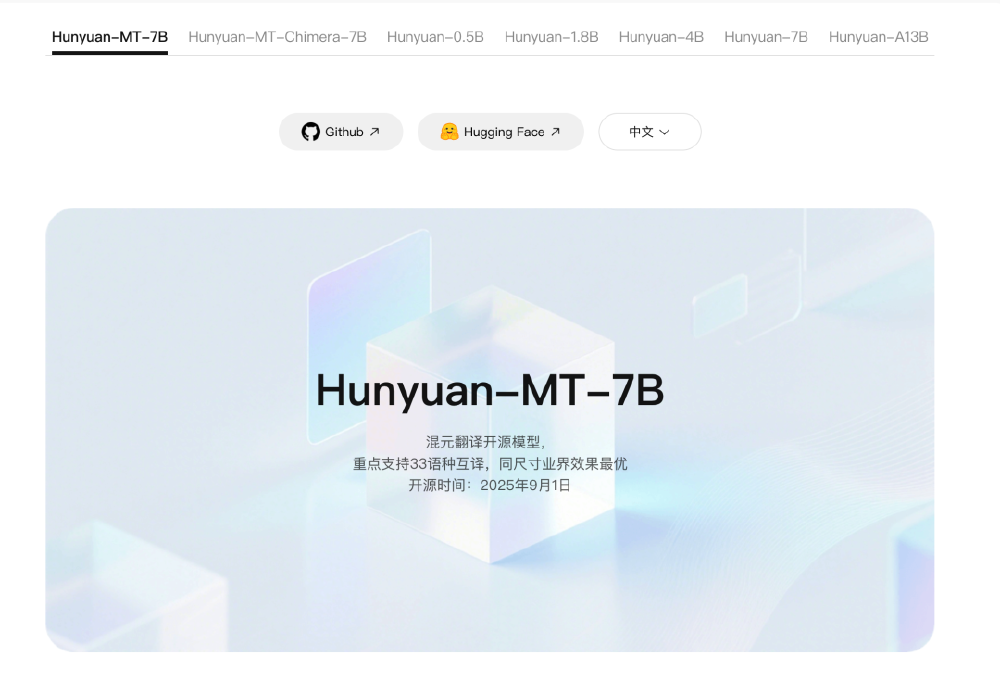This screenshot has width=1000, height=681.
Task: Click the external-link arrow on the Github button
Action: [374, 131]
